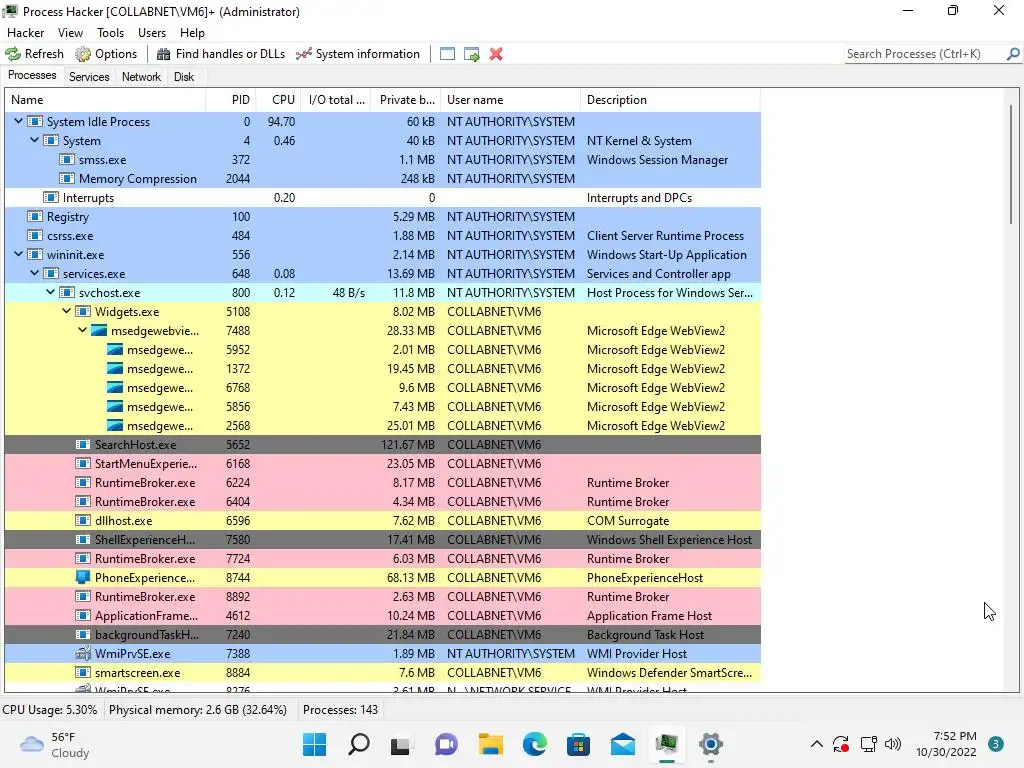The width and height of the screenshot is (1024, 768).
Task: Click the Refresh toolbar icon
Action: coord(13,54)
